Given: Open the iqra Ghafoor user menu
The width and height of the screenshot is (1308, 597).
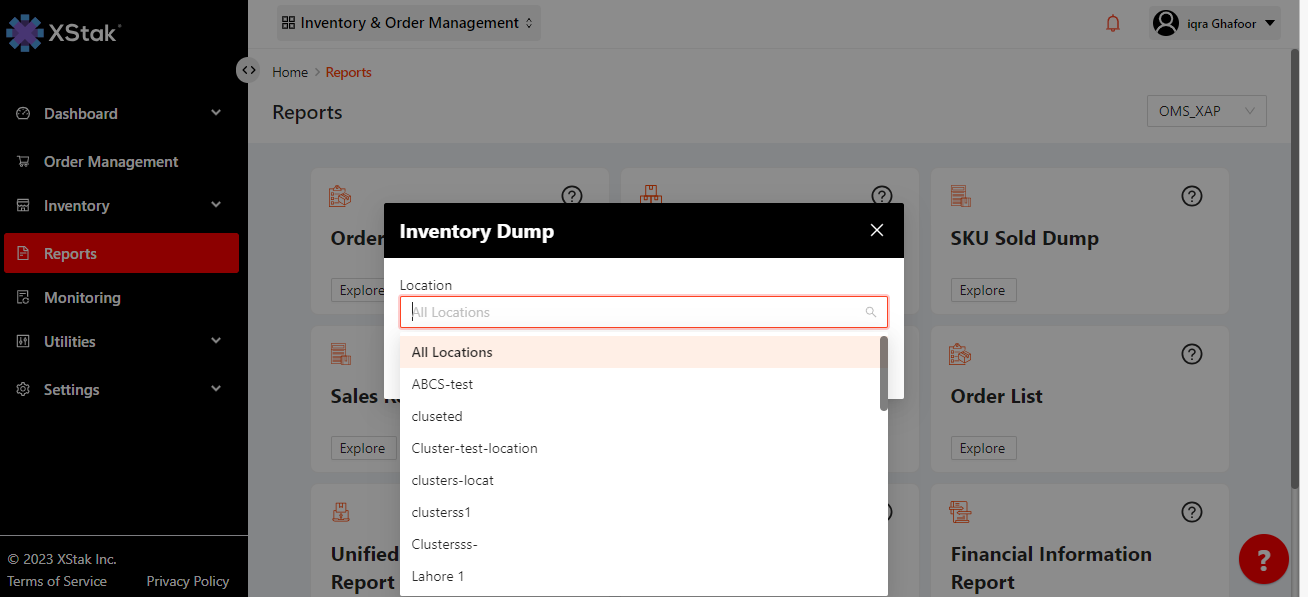Looking at the screenshot, I should [1215, 23].
